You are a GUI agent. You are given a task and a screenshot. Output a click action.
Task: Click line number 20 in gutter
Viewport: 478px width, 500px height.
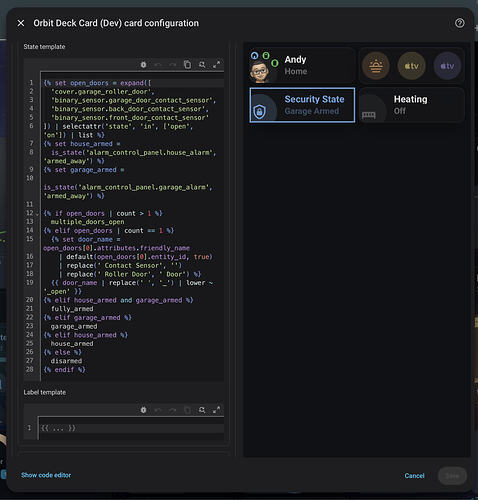[x=30, y=300]
